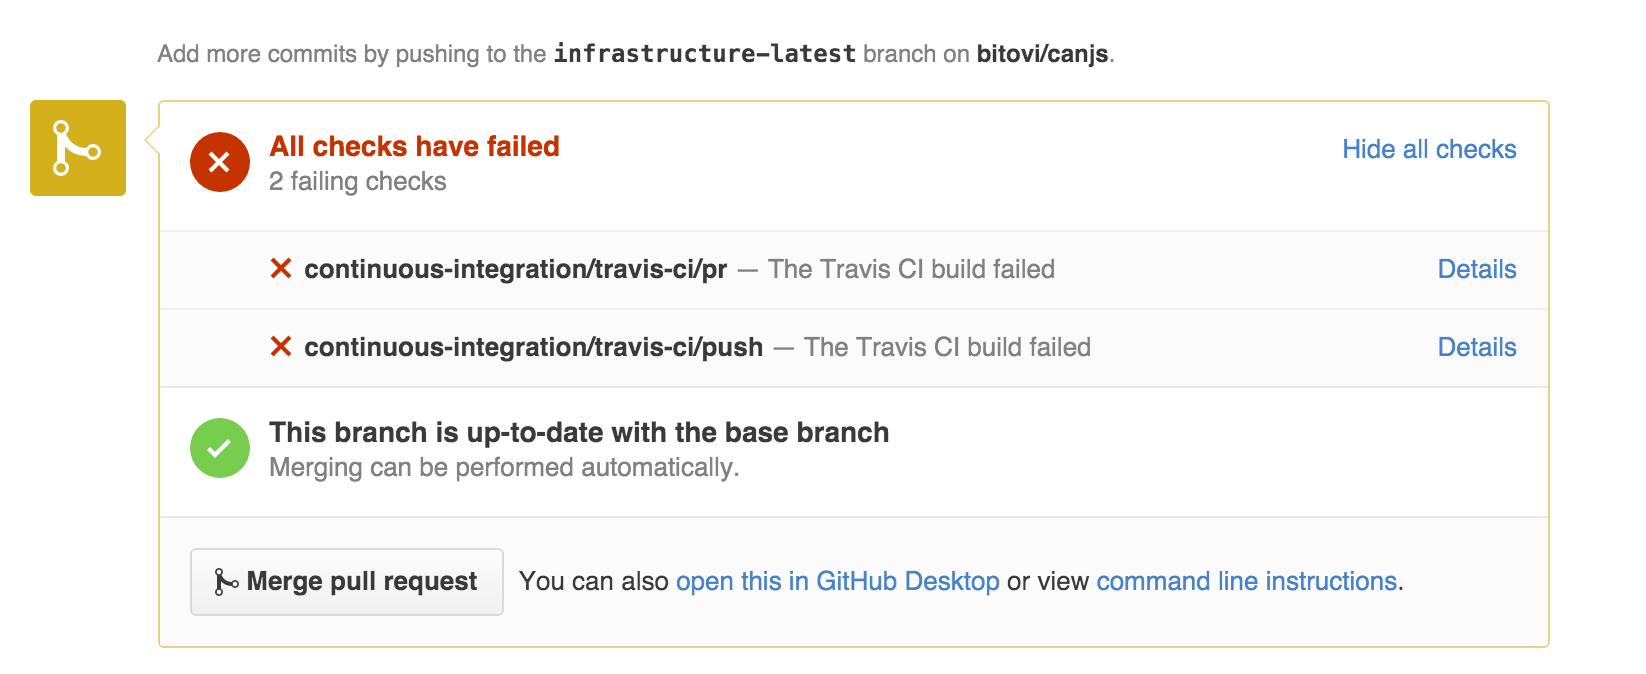Image resolution: width=1646 pixels, height=674 pixels.
Task: Open Details for the travis-ci/pr check
Action: (x=1476, y=269)
